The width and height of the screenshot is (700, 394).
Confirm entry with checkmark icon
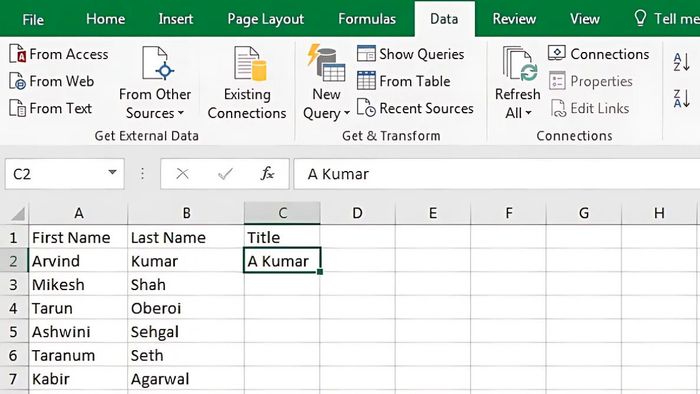point(225,174)
